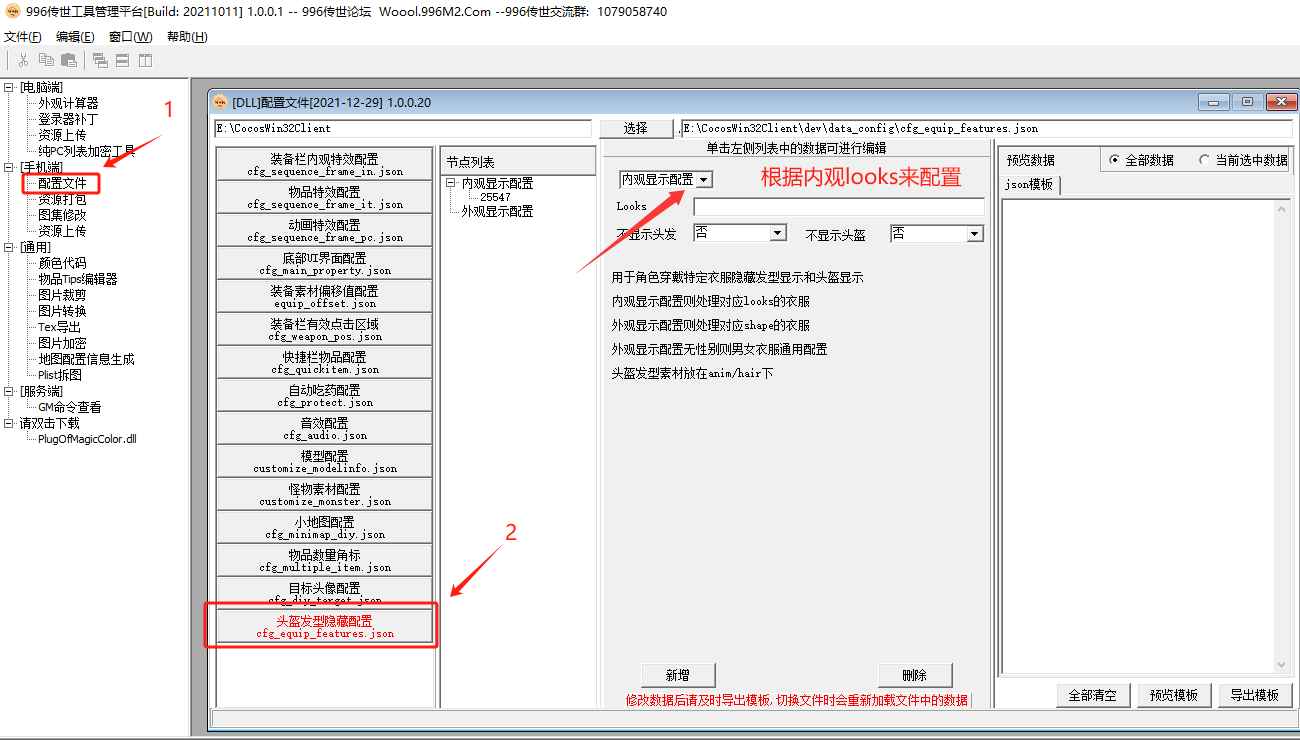Click the E:\CocosWin32Client path field
The width and height of the screenshot is (1300, 742).
click(x=403, y=129)
